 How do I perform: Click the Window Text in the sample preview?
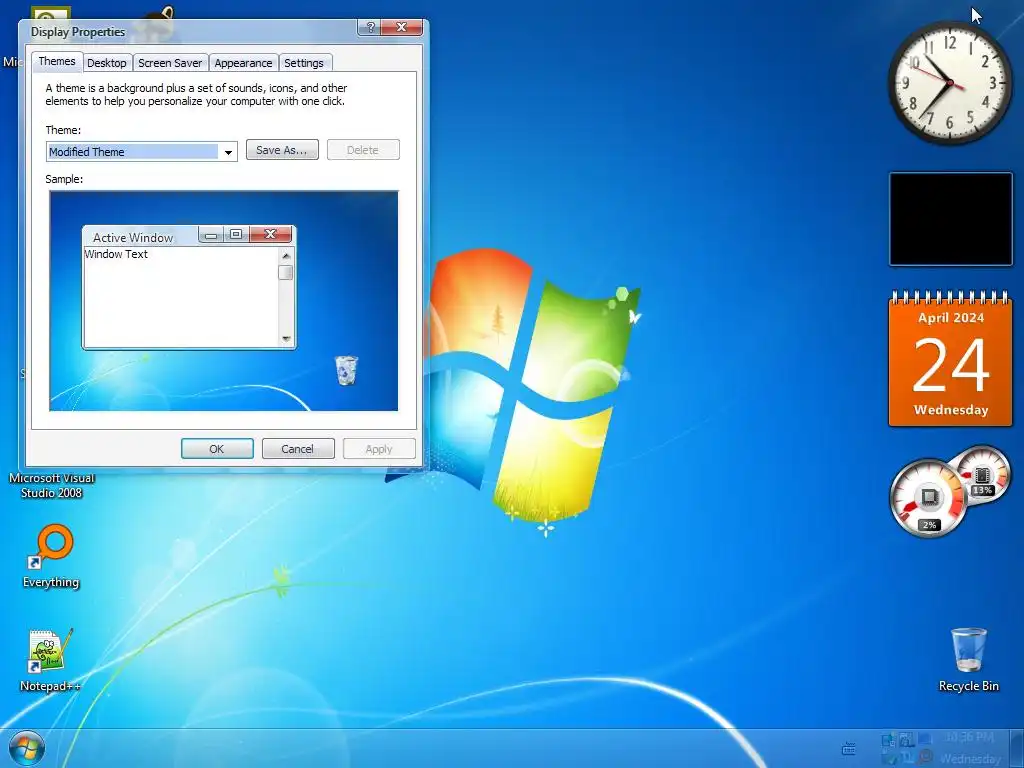pos(116,254)
